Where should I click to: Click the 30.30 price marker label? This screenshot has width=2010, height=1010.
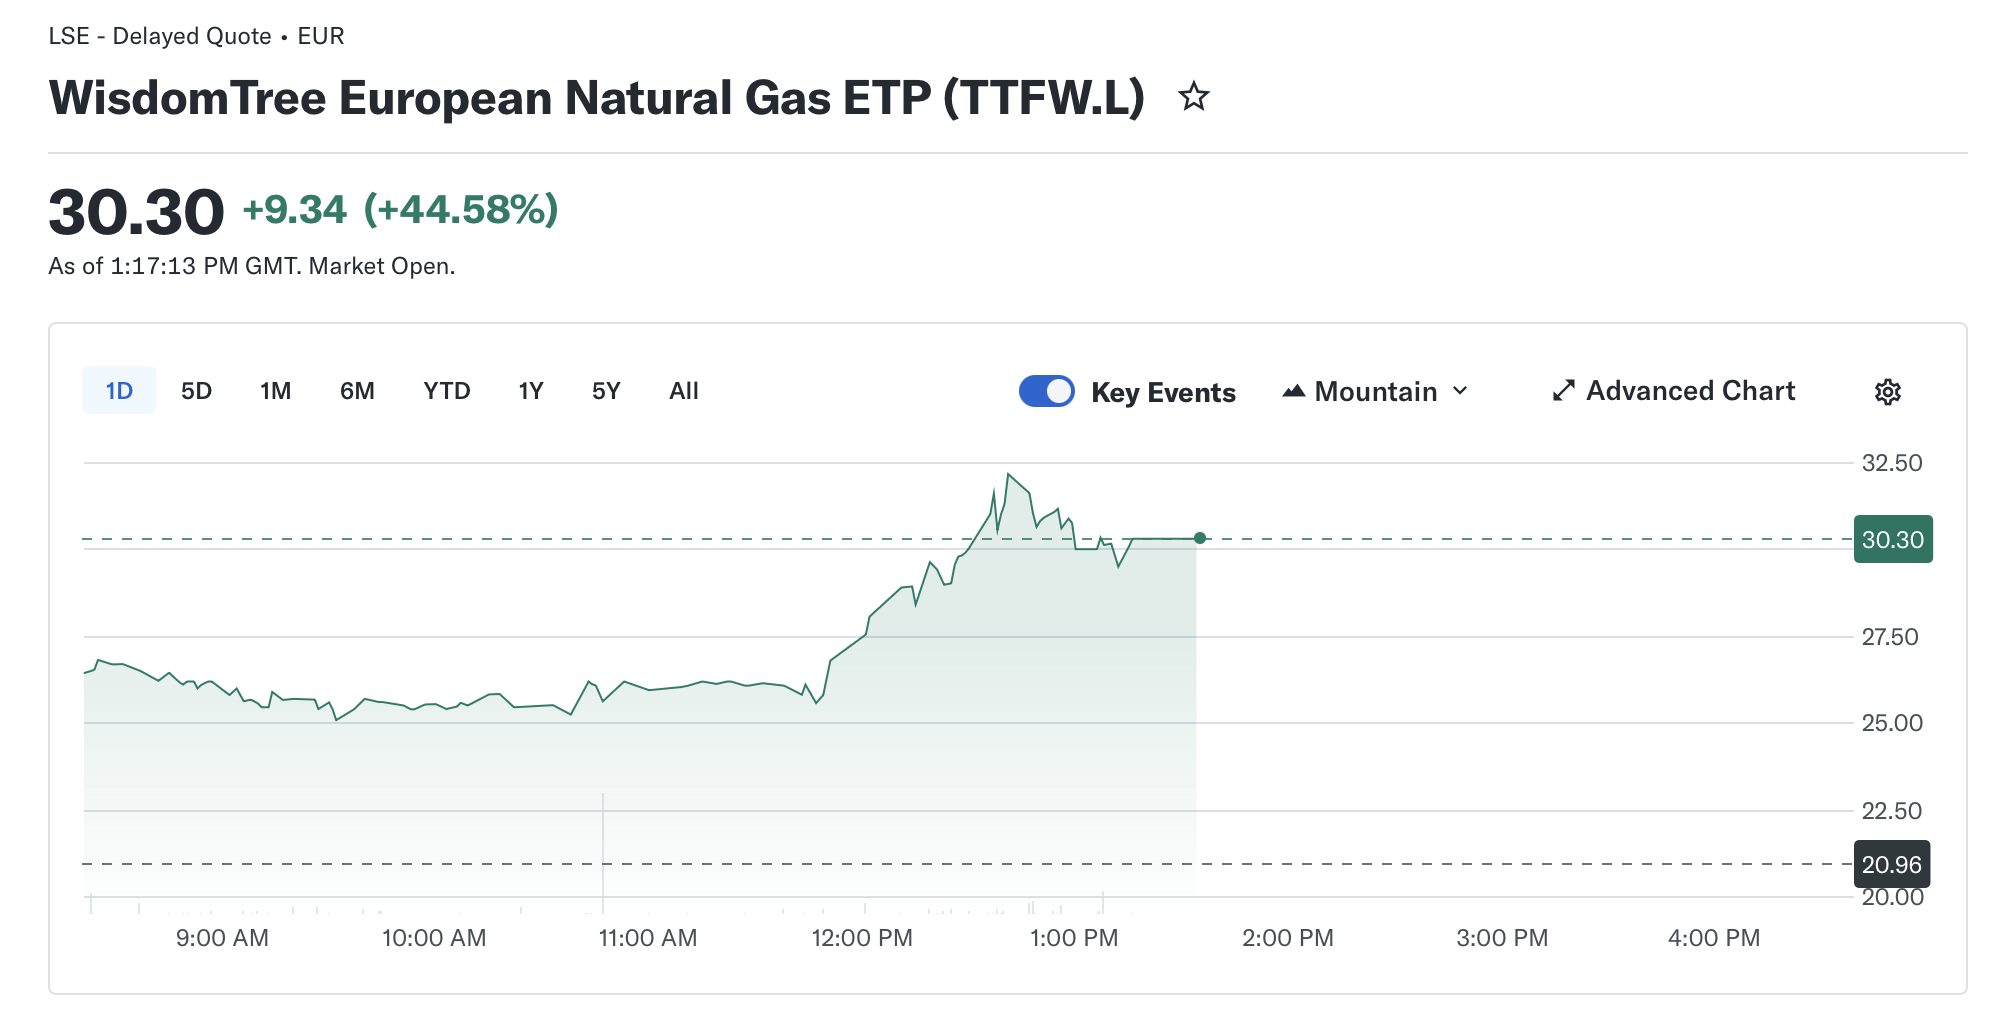pos(1893,539)
